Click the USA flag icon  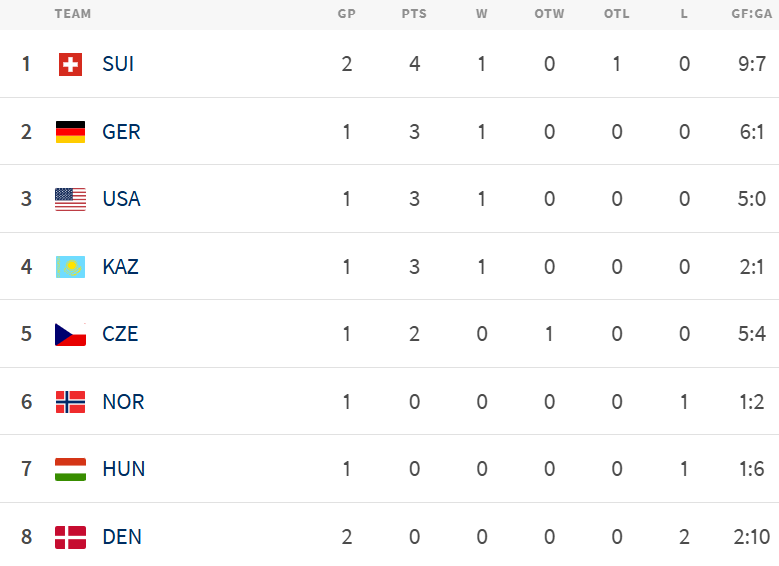click(70, 199)
